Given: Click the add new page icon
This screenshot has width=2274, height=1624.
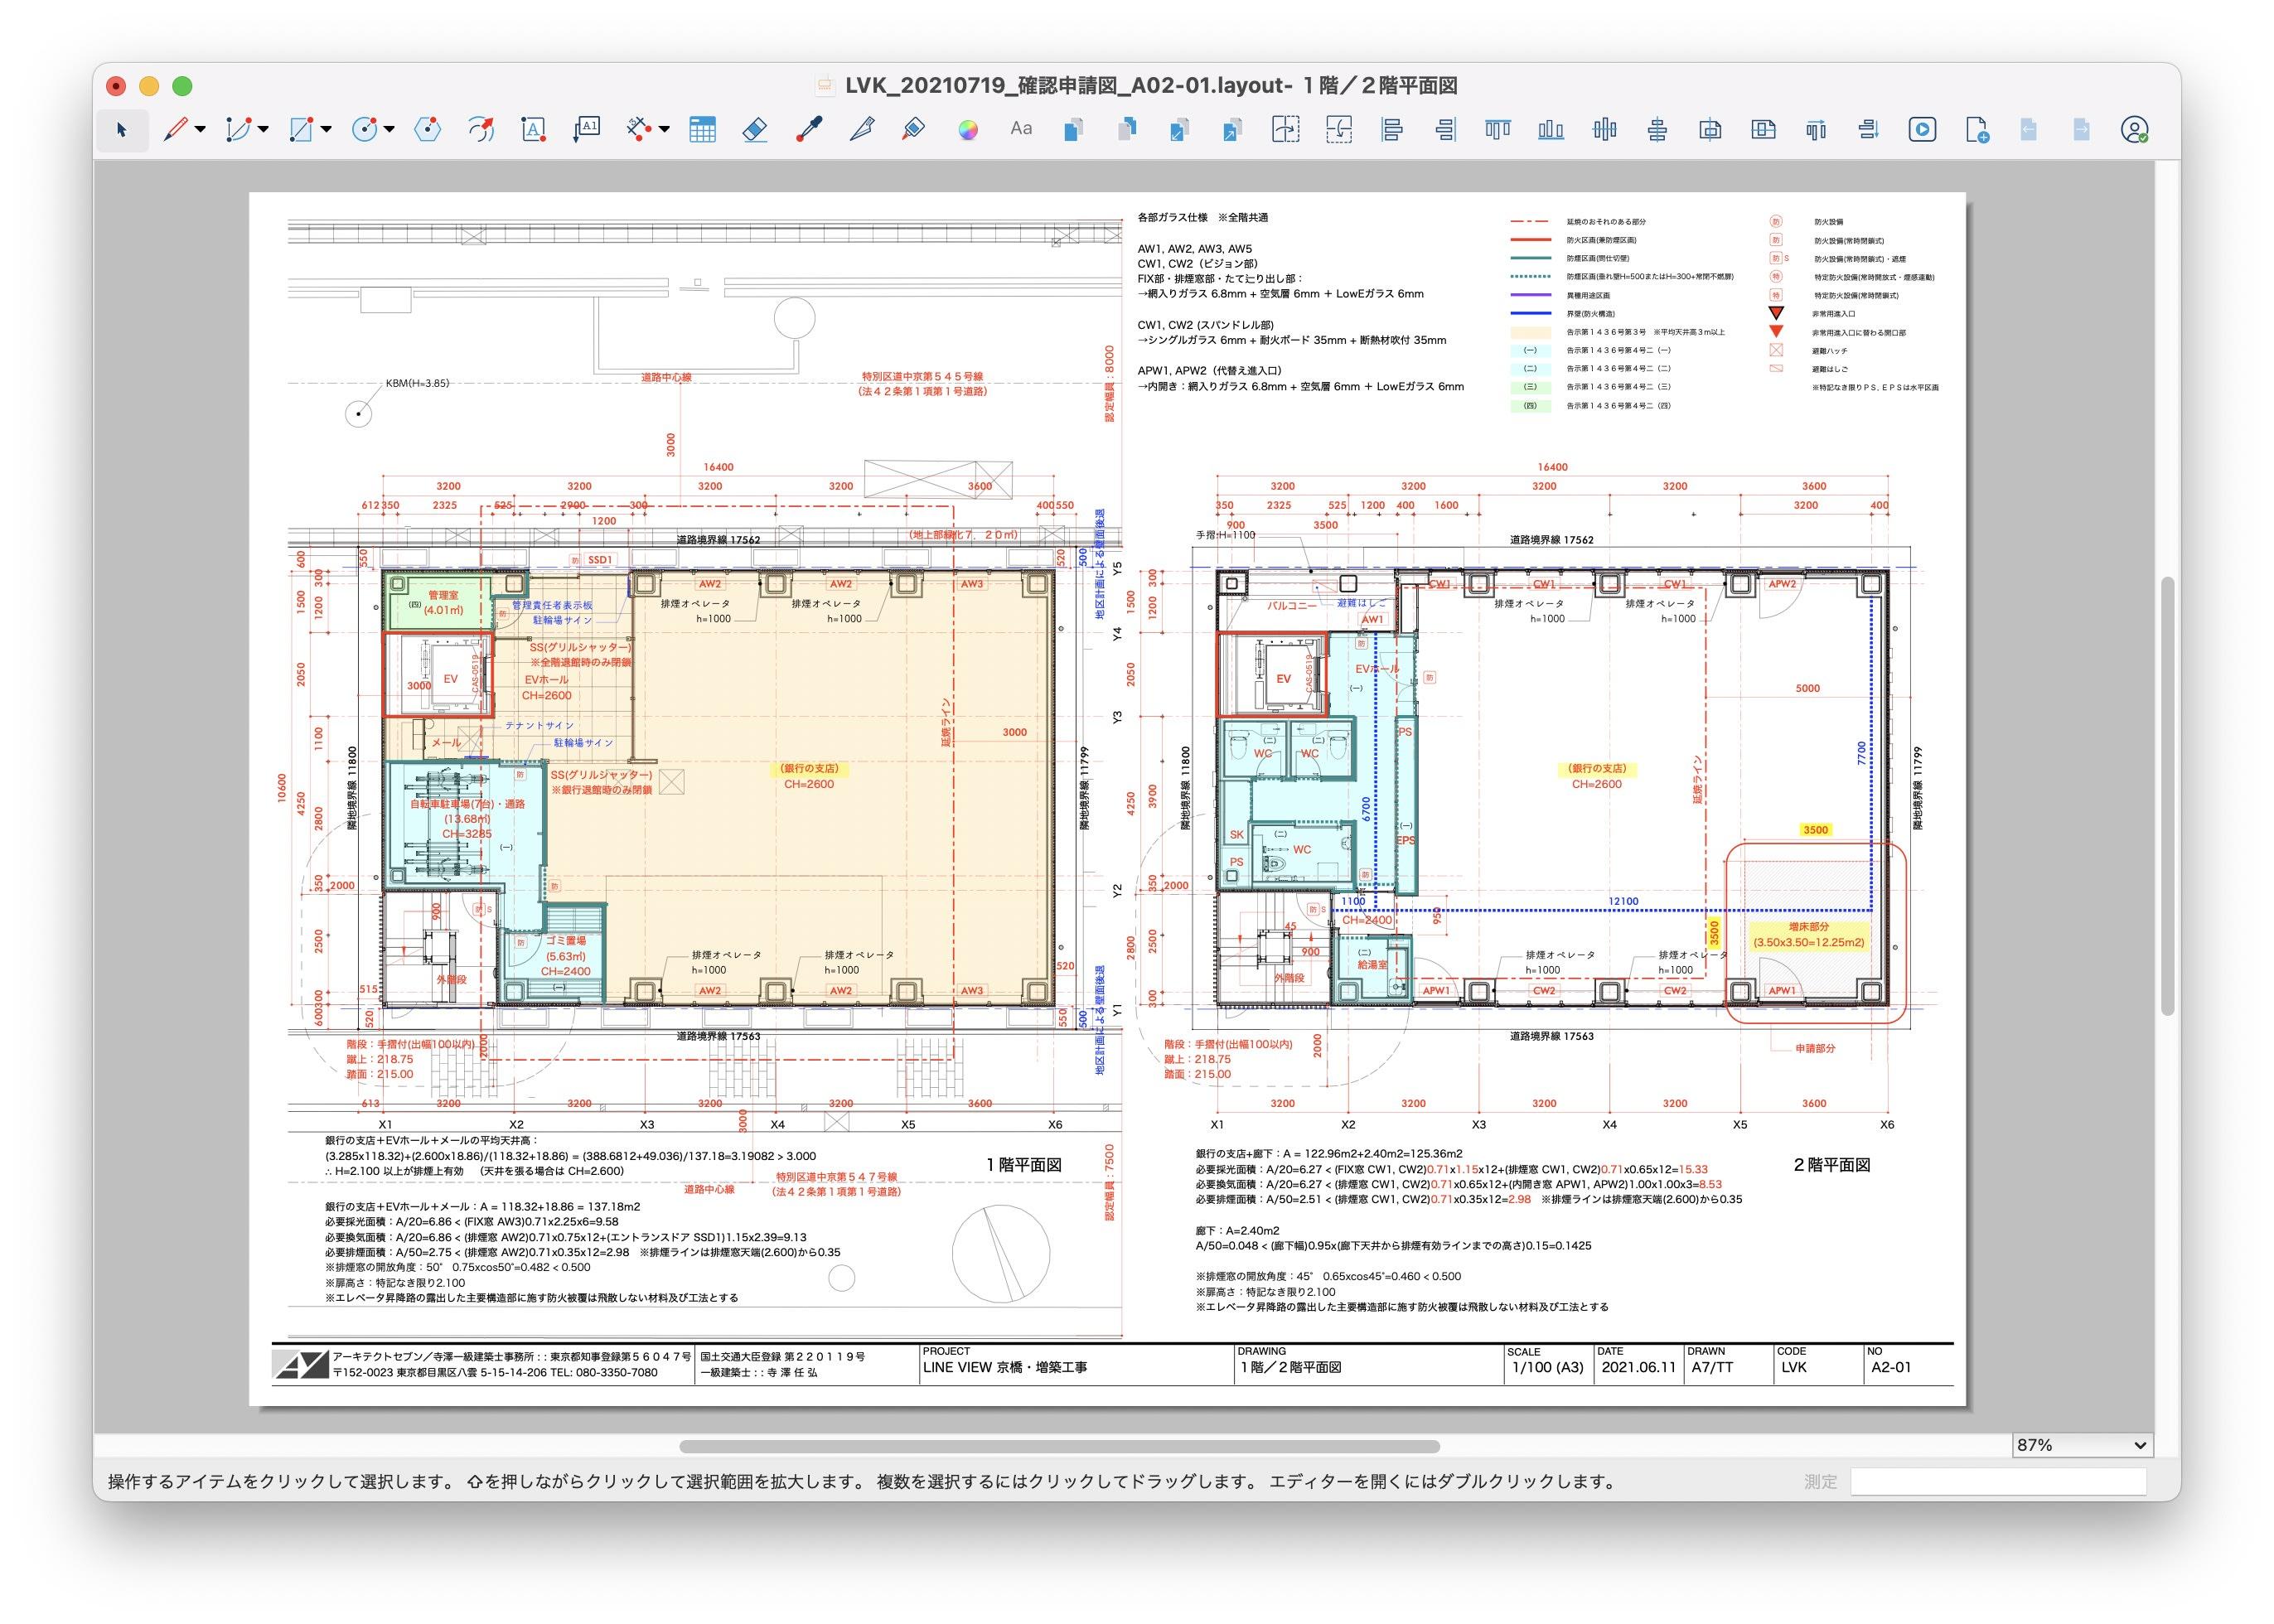Looking at the screenshot, I should point(1976,130).
